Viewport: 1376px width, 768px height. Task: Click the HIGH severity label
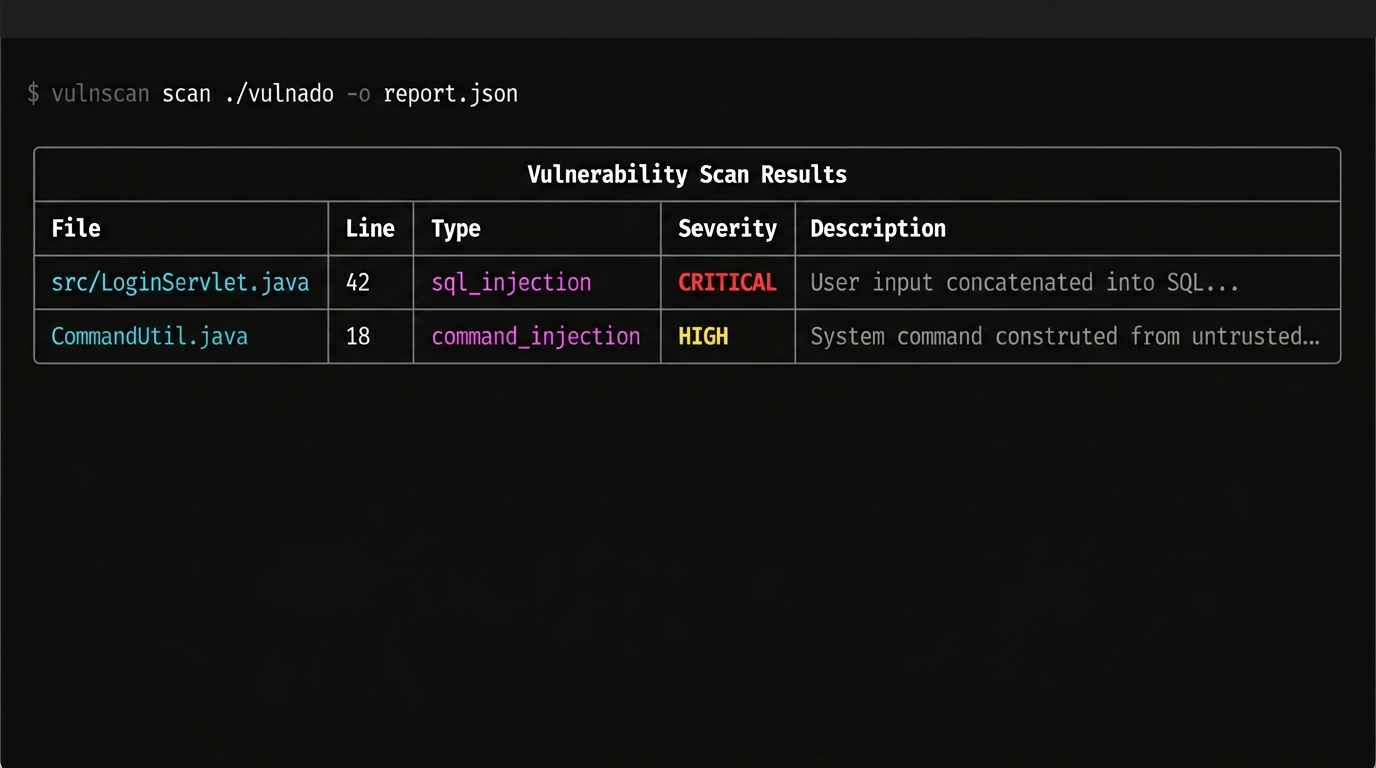point(703,336)
